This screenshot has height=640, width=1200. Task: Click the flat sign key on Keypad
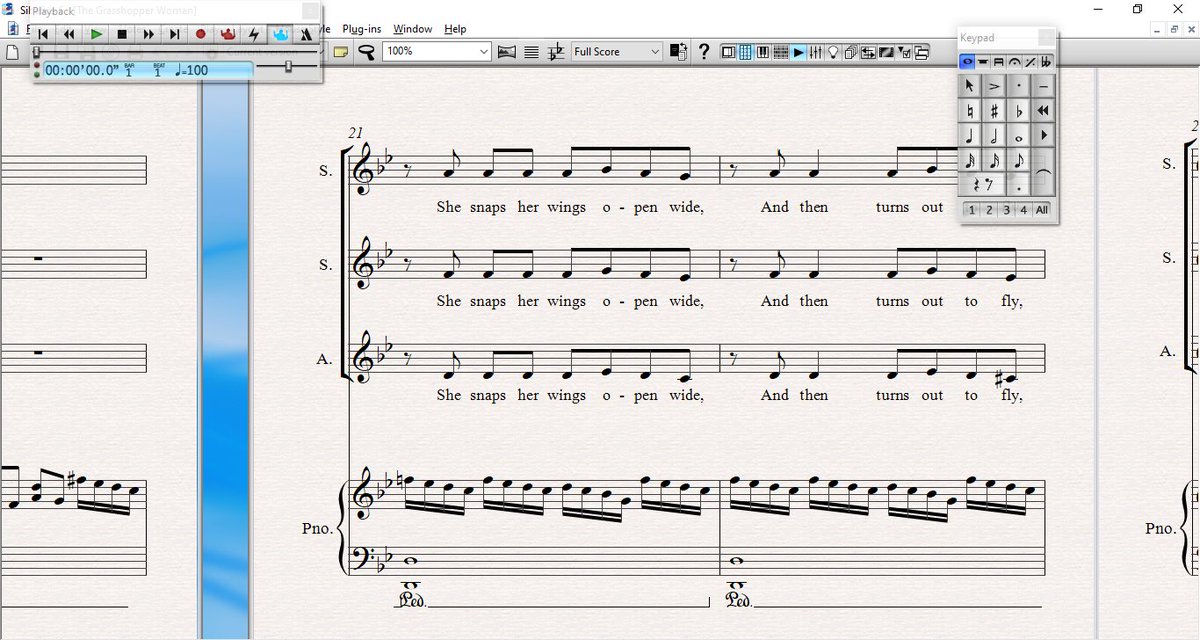(1019, 110)
